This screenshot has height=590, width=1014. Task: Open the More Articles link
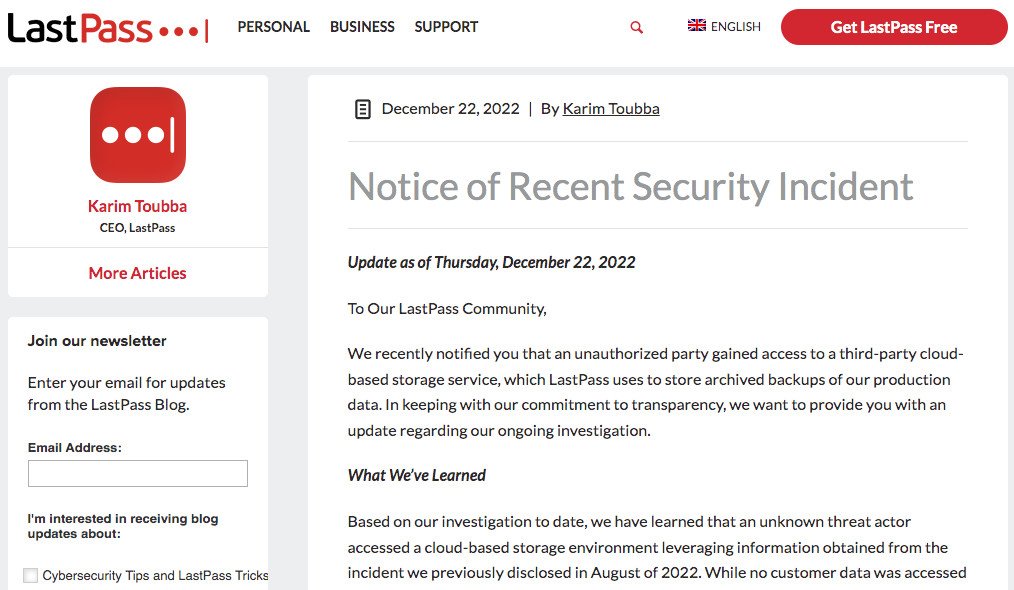pos(138,273)
